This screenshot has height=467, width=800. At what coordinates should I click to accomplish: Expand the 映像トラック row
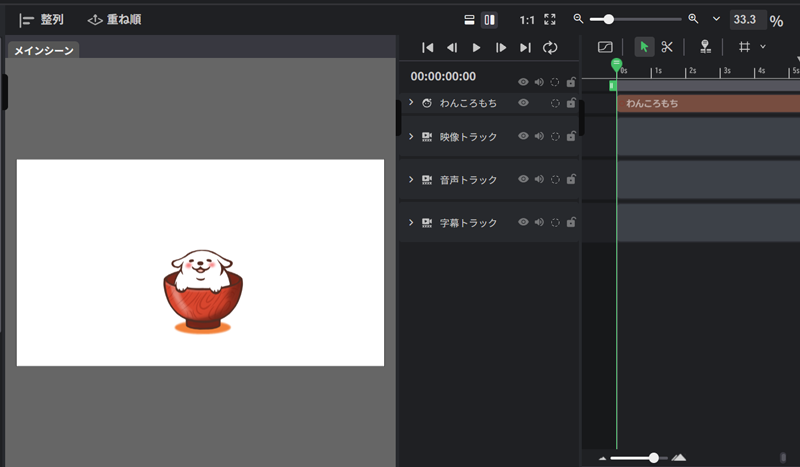point(411,136)
